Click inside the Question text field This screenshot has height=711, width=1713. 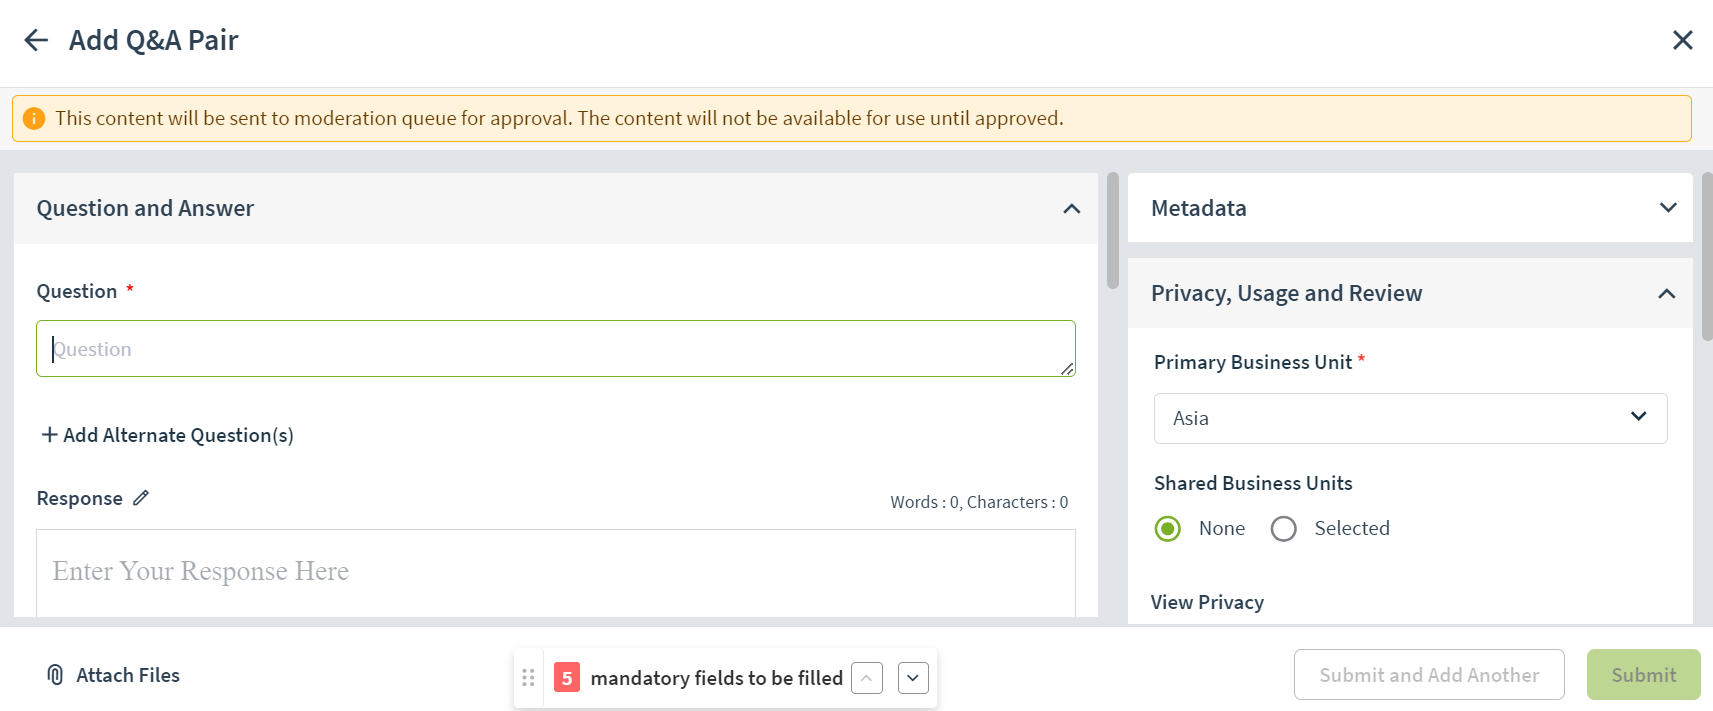(x=556, y=348)
